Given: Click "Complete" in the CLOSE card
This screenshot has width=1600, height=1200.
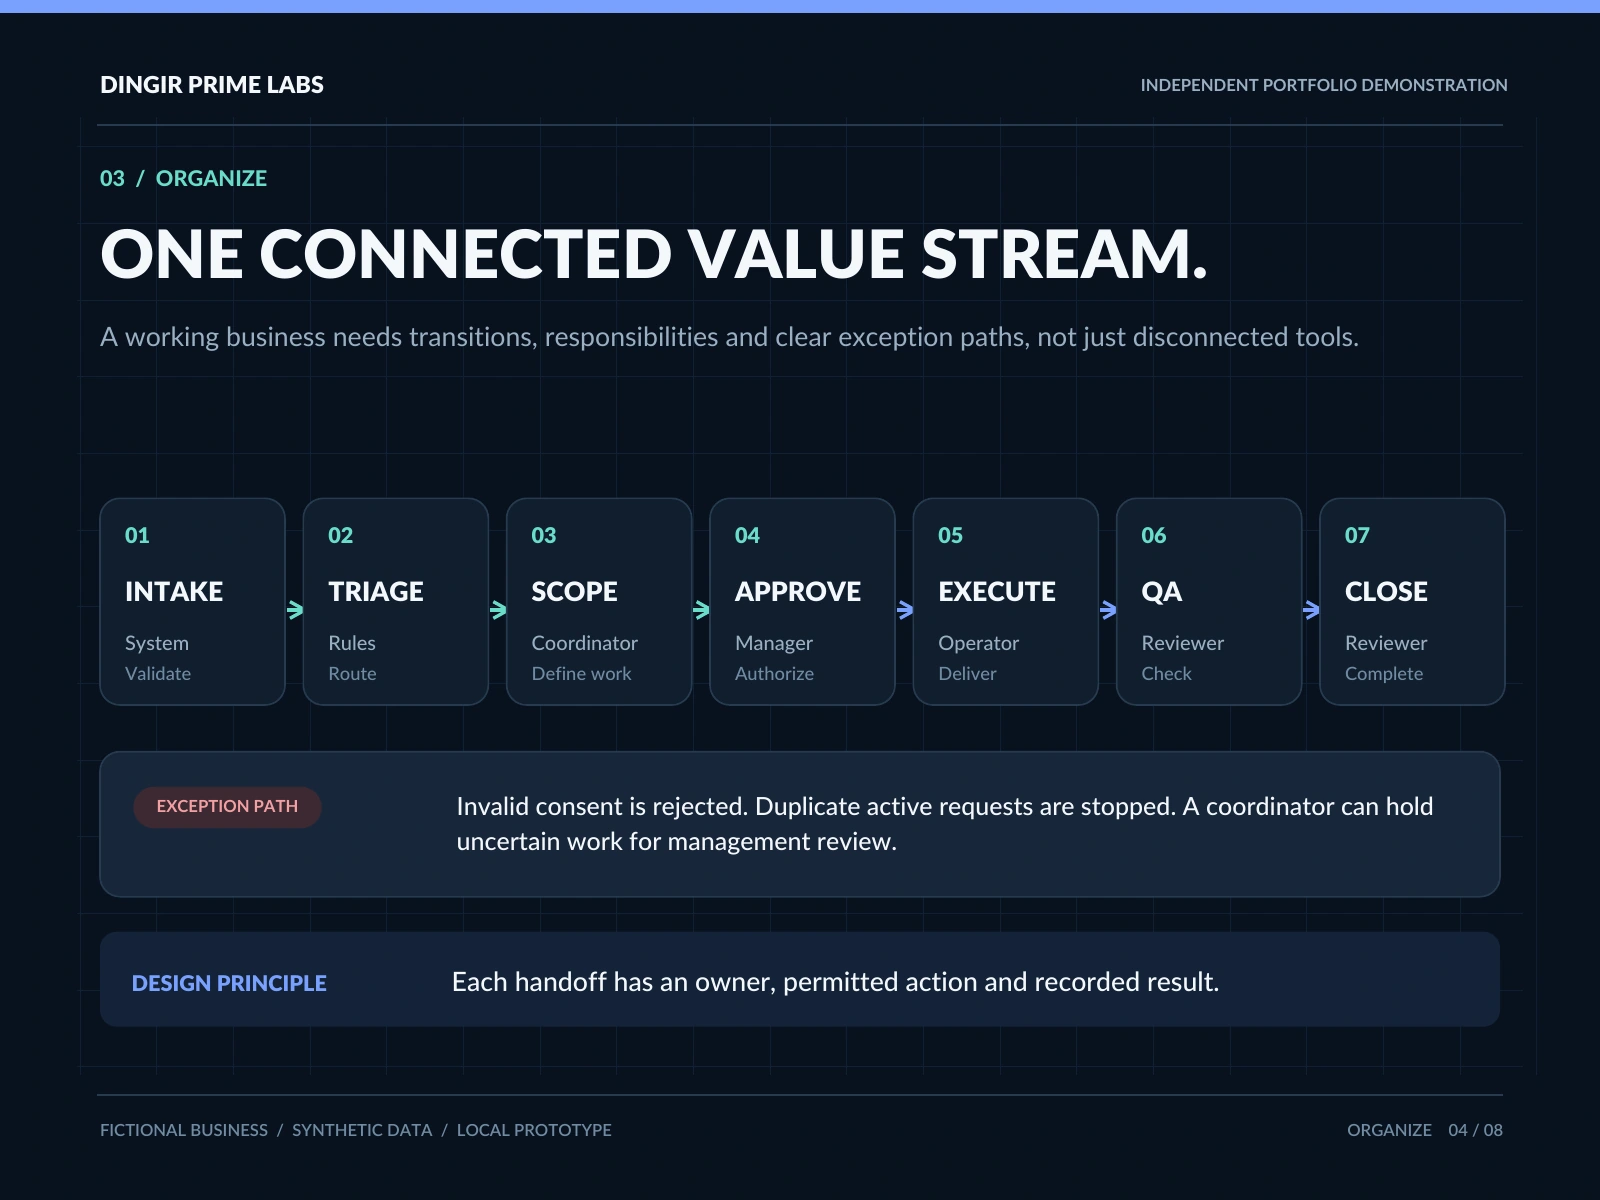Looking at the screenshot, I should [x=1384, y=674].
